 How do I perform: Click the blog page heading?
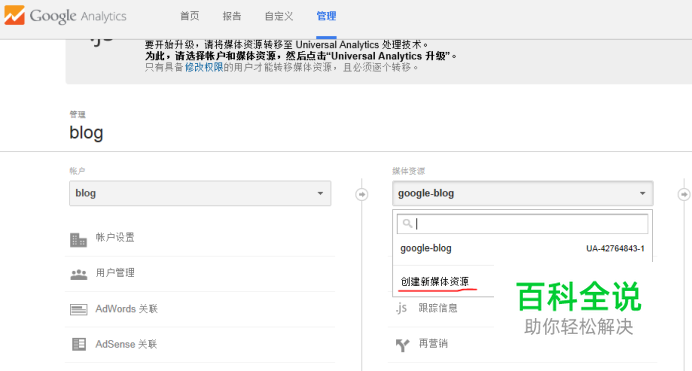[x=86, y=132]
